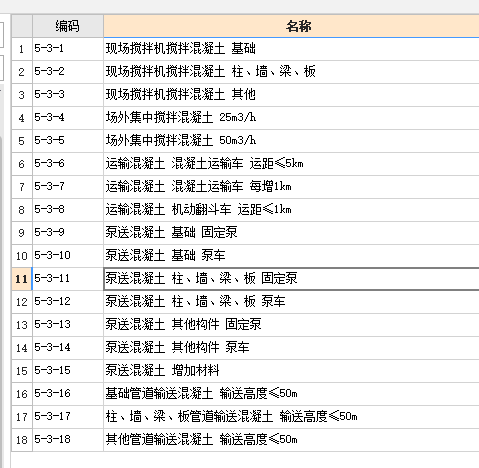
Task: Select row number 14 header
Action: [x=22, y=348]
